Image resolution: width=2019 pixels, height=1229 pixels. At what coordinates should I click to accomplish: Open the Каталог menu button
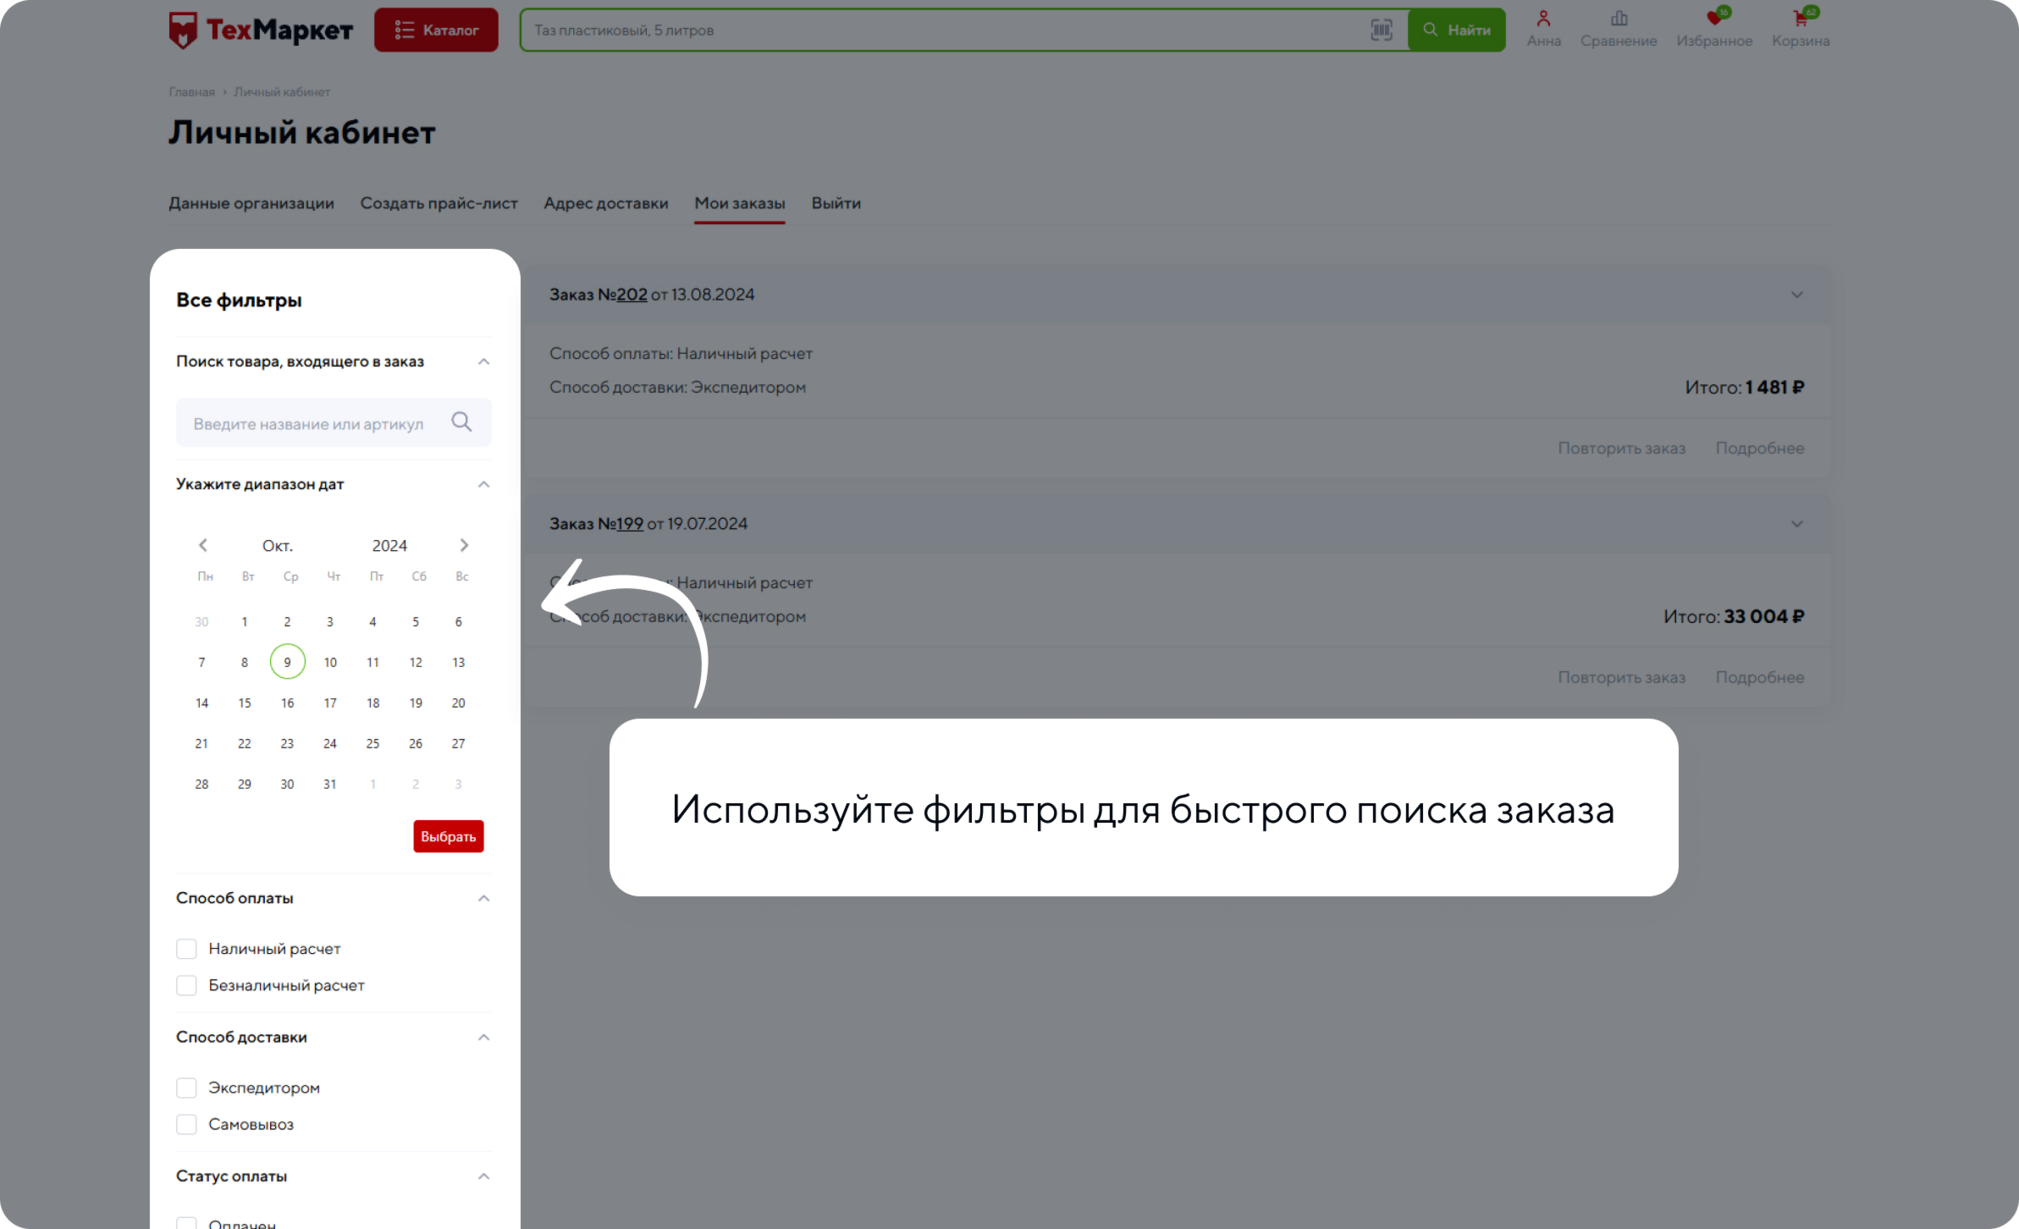(436, 30)
